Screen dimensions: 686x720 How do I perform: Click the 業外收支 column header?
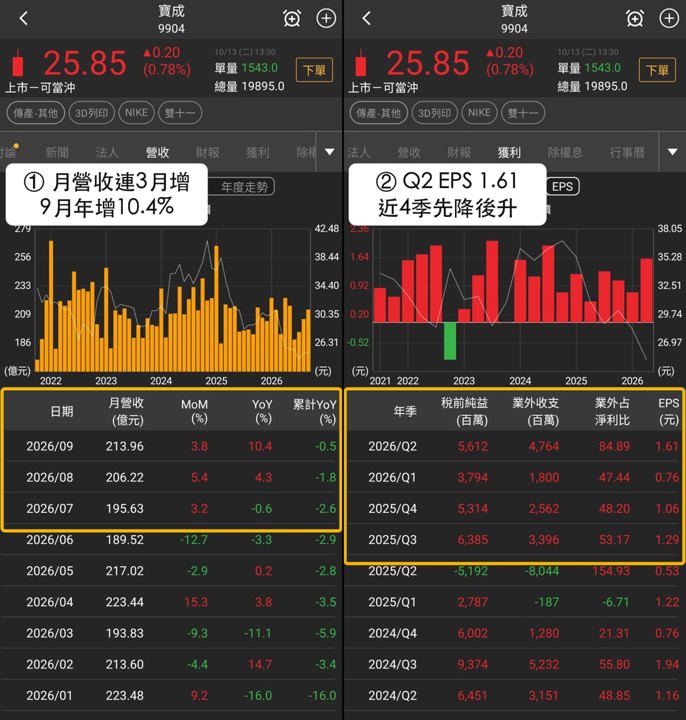(535, 411)
